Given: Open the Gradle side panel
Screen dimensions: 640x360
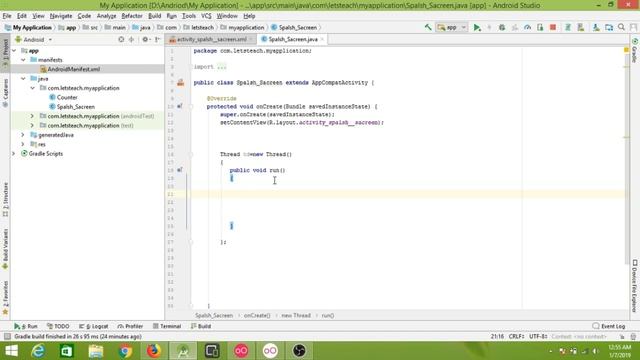Looking at the screenshot, I should point(635,50).
